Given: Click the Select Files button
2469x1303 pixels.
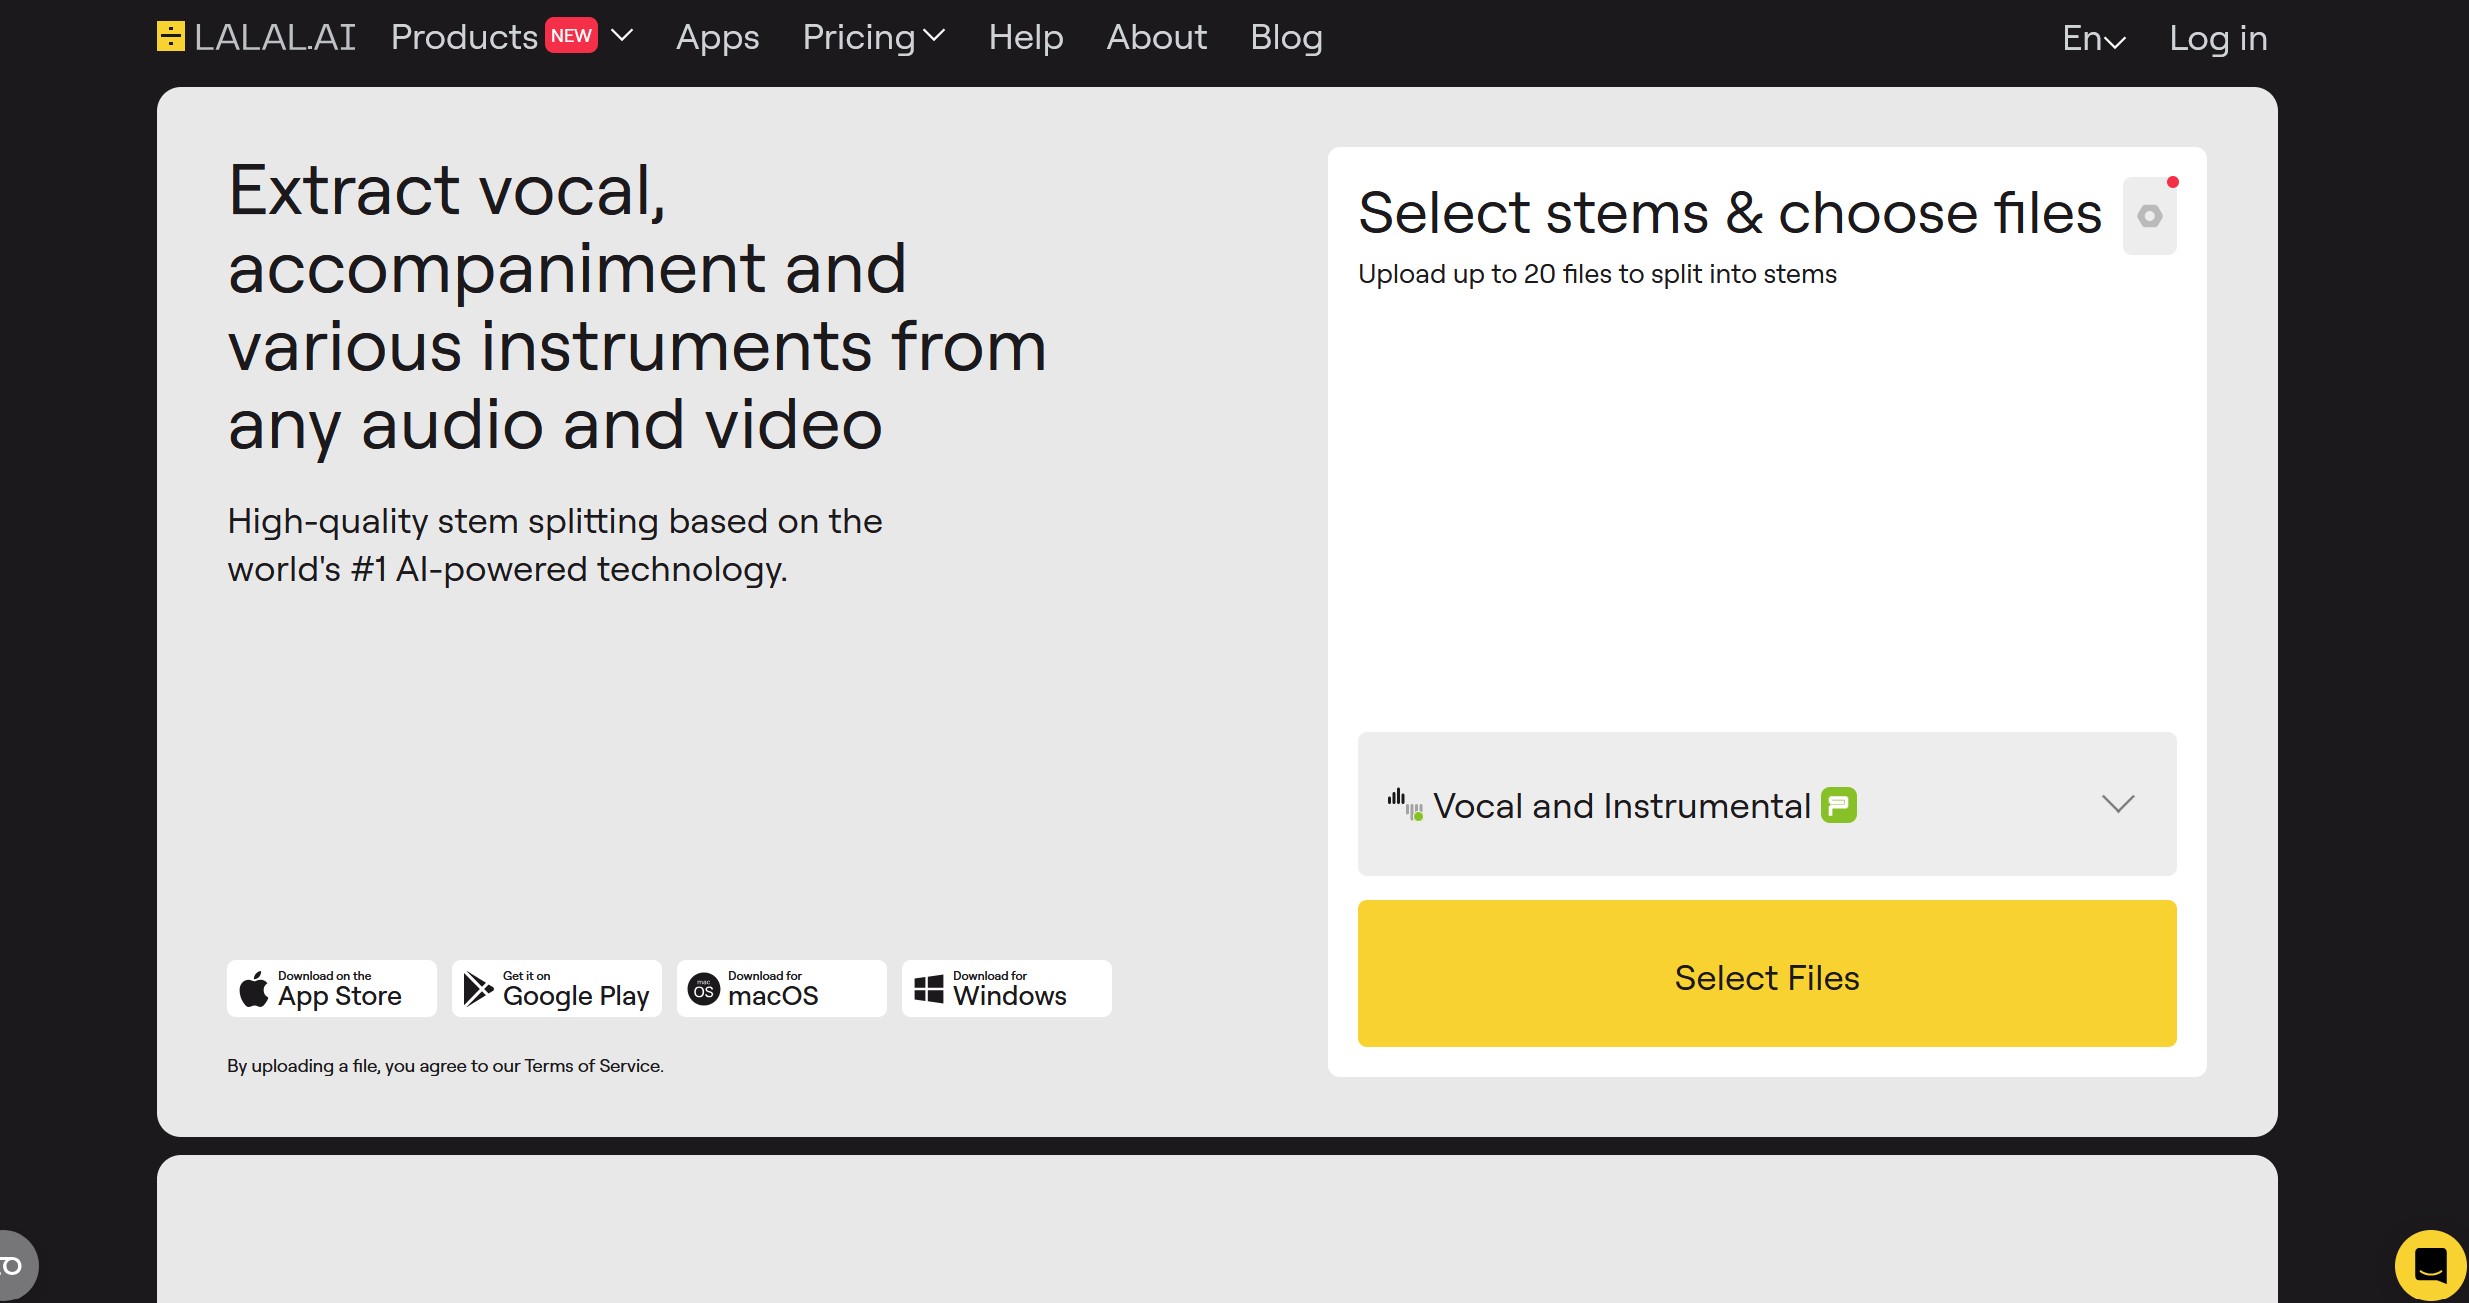Looking at the screenshot, I should pyautogui.click(x=1767, y=973).
